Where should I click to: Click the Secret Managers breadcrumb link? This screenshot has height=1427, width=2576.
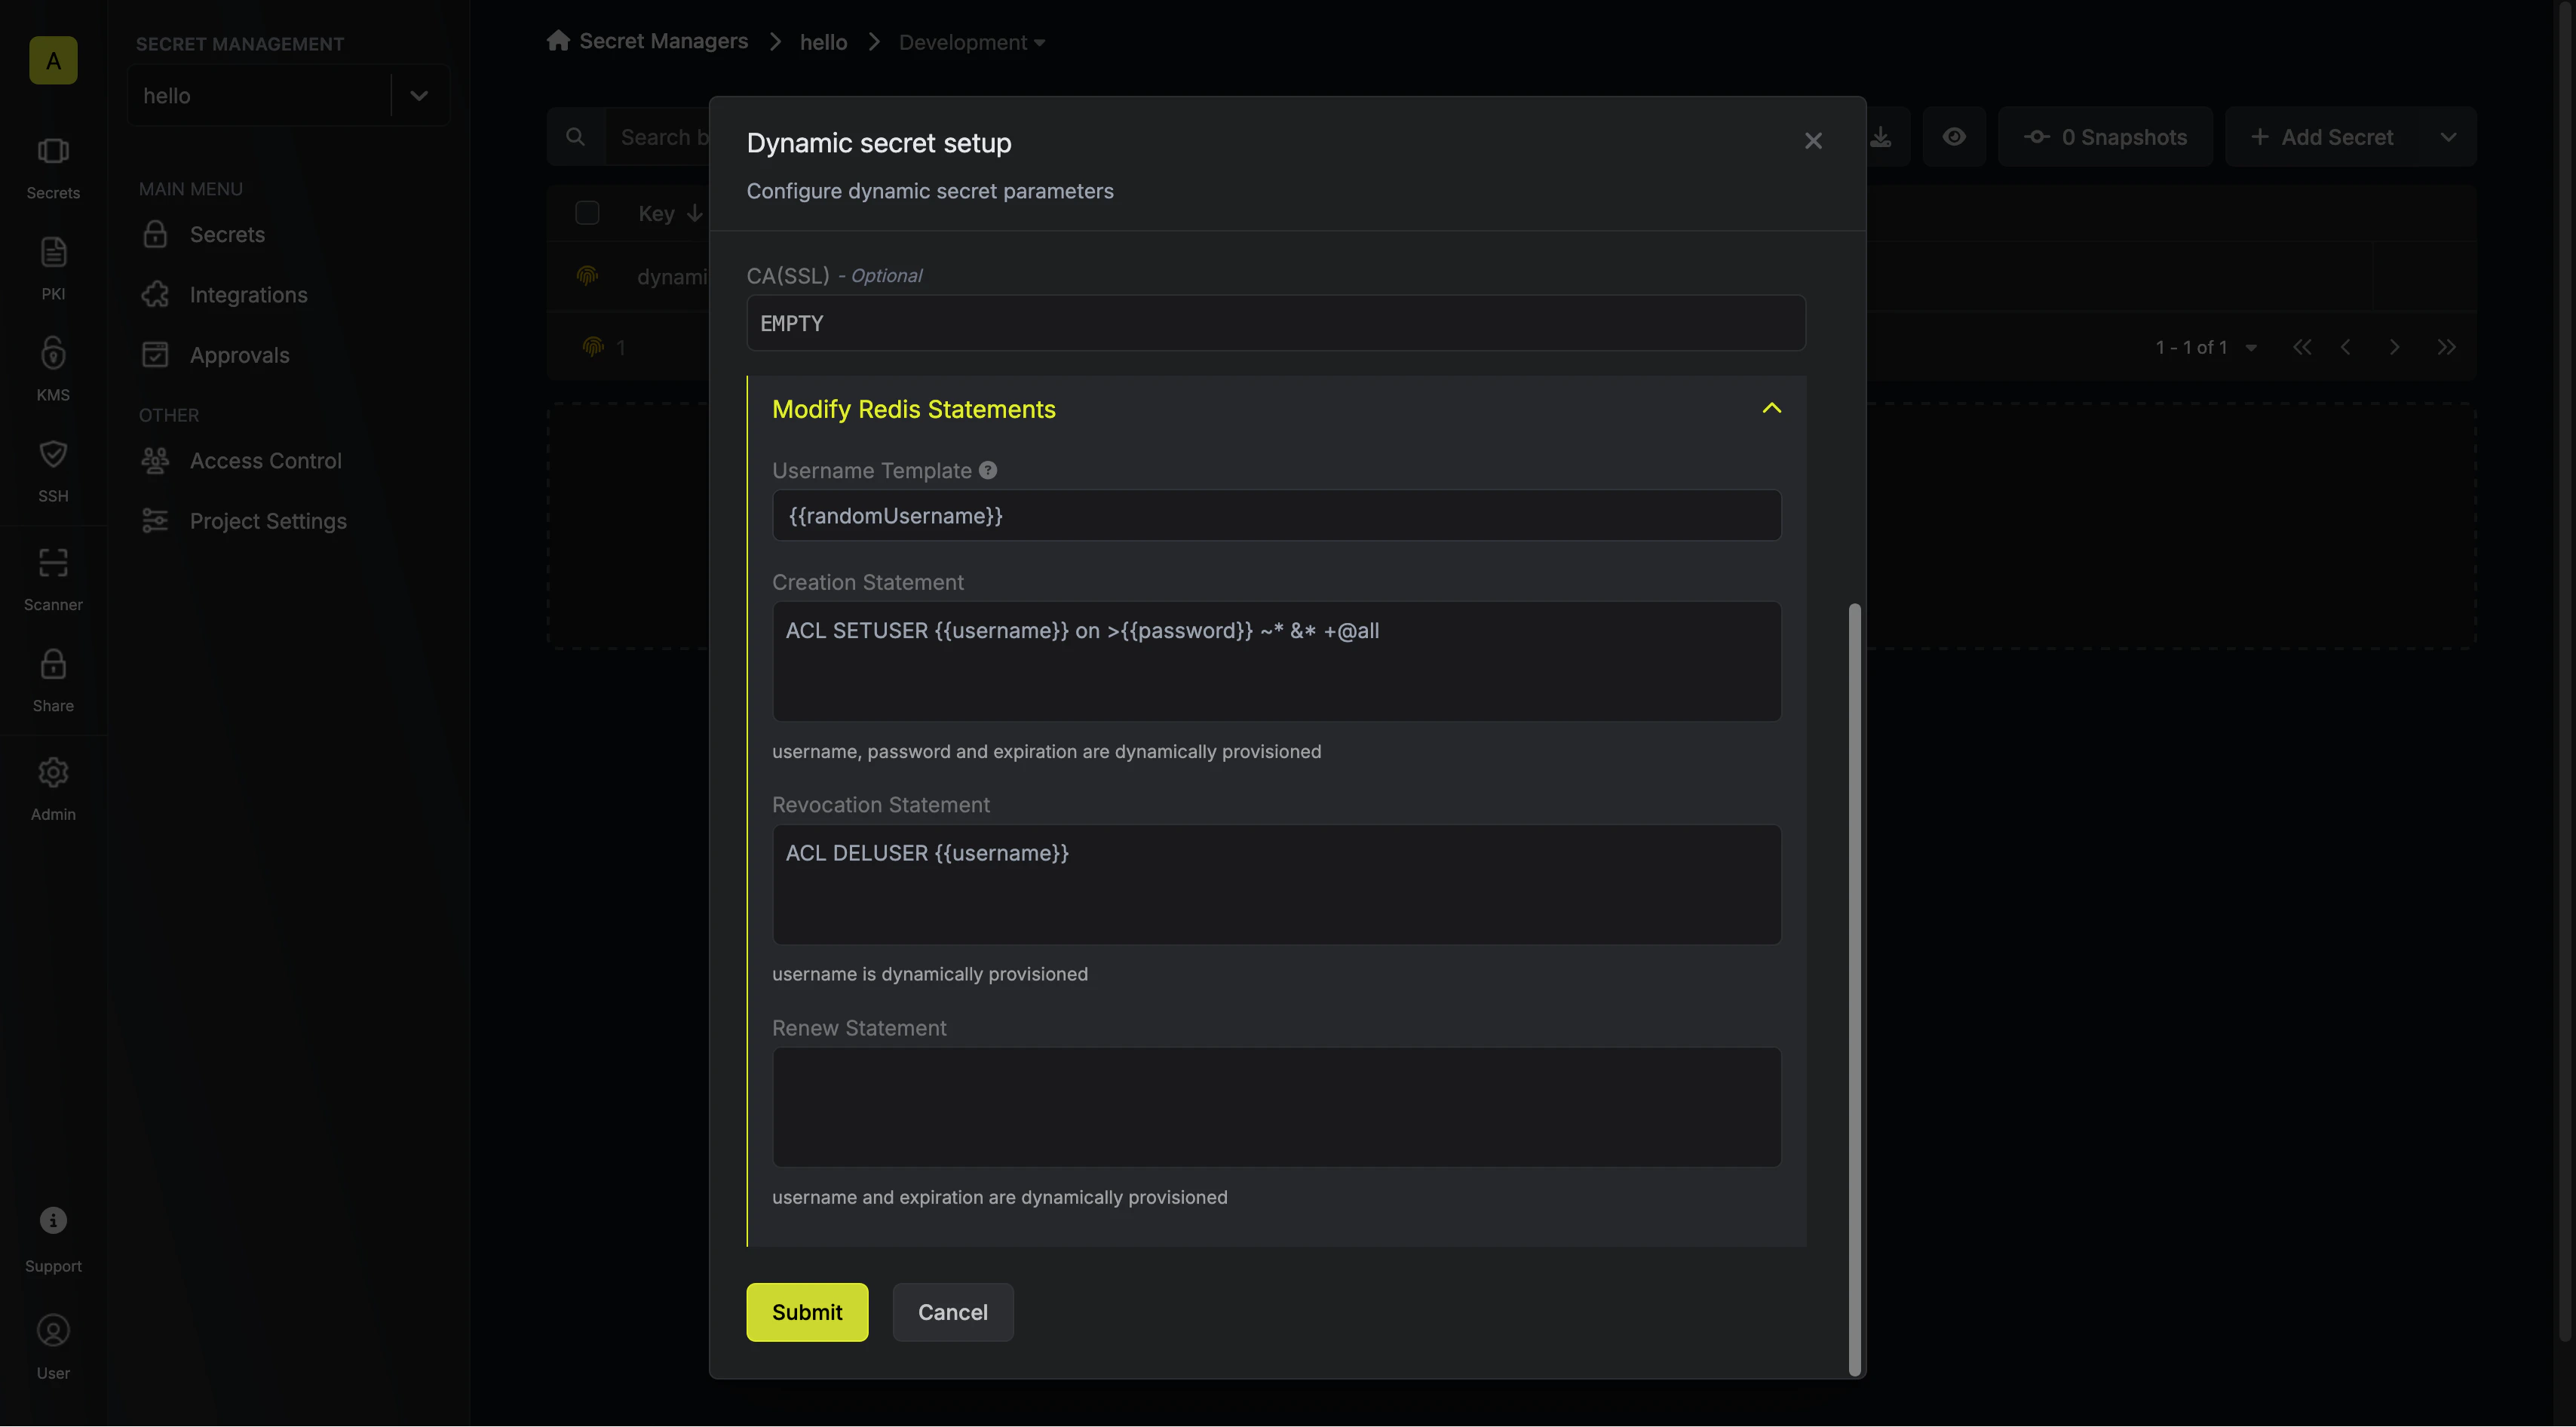(x=663, y=41)
